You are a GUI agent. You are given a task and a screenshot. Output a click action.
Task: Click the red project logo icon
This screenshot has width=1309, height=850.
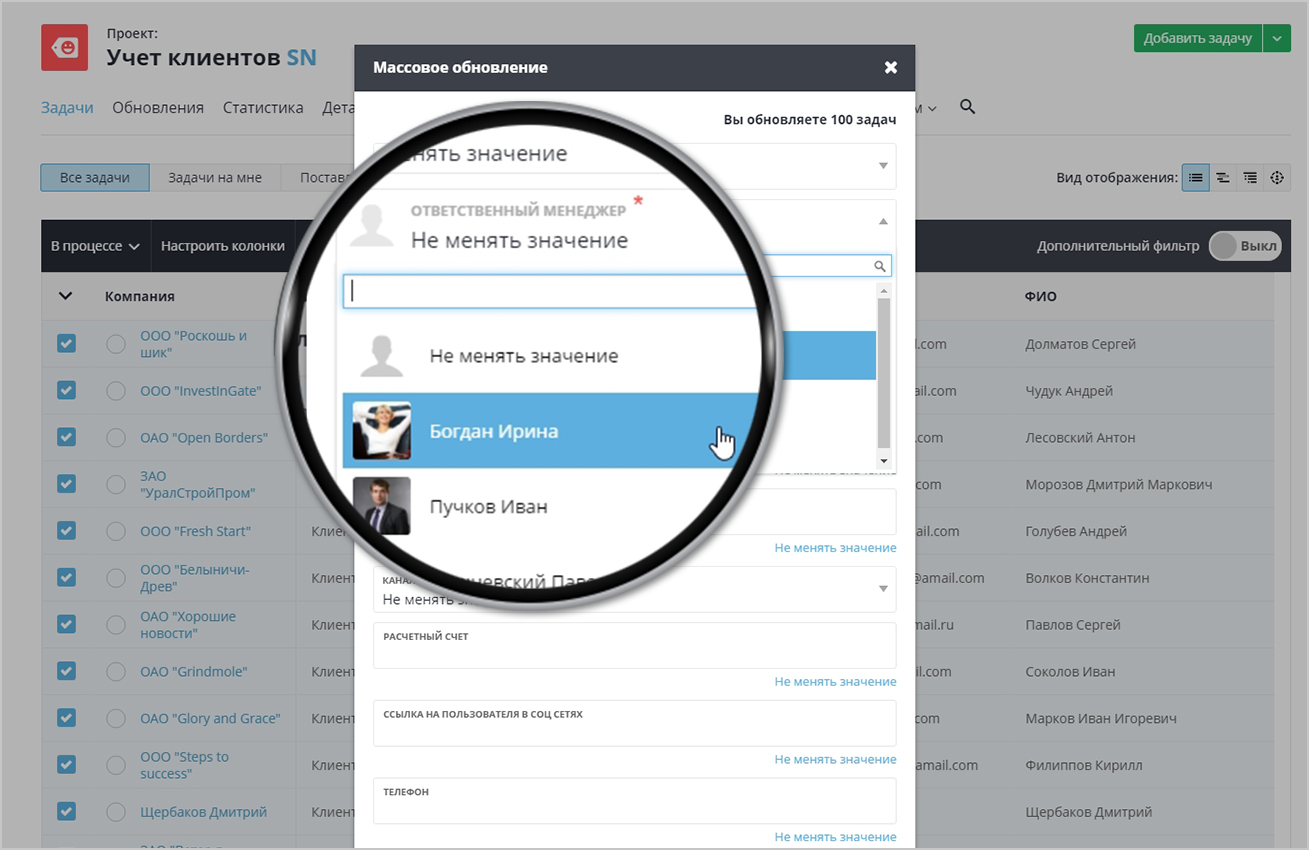(64, 47)
